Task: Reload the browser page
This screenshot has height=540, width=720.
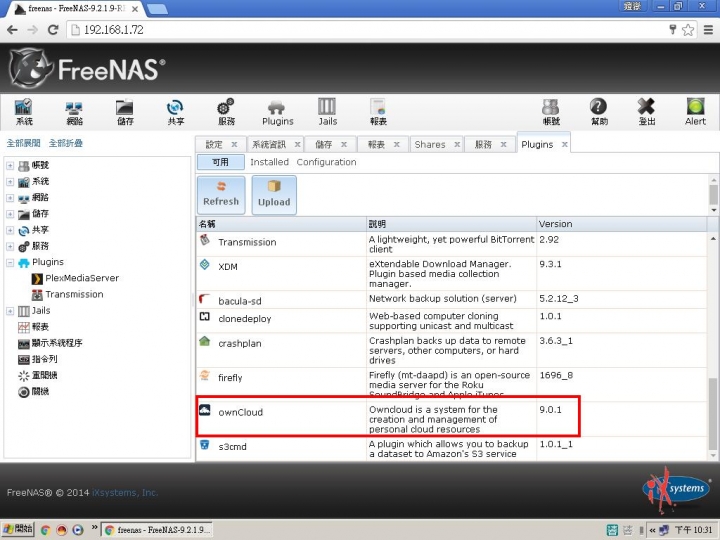Action: point(53,30)
